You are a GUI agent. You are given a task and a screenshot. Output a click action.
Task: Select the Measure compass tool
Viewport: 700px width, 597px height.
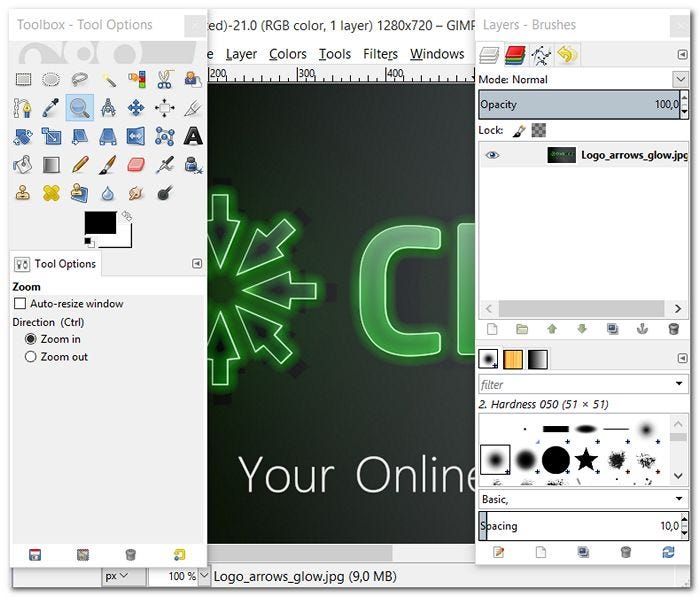pos(108,108)
